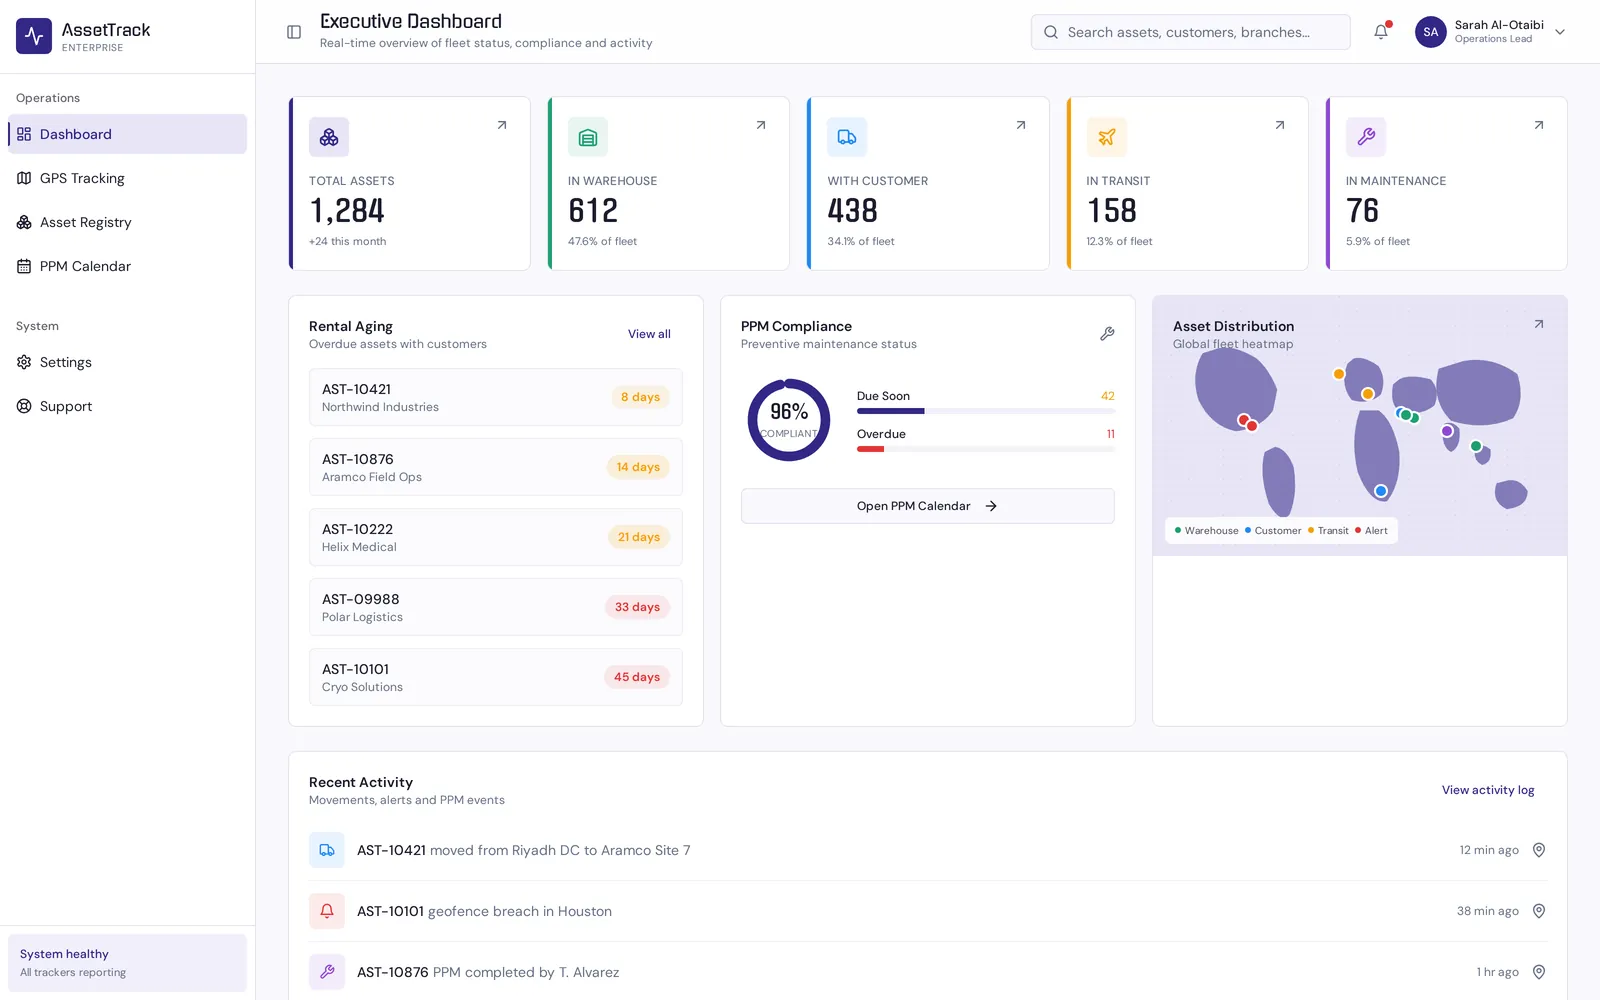Open Asset Registry in sidebar
The image size is (1600, 1000).
[x=127, y=222]
